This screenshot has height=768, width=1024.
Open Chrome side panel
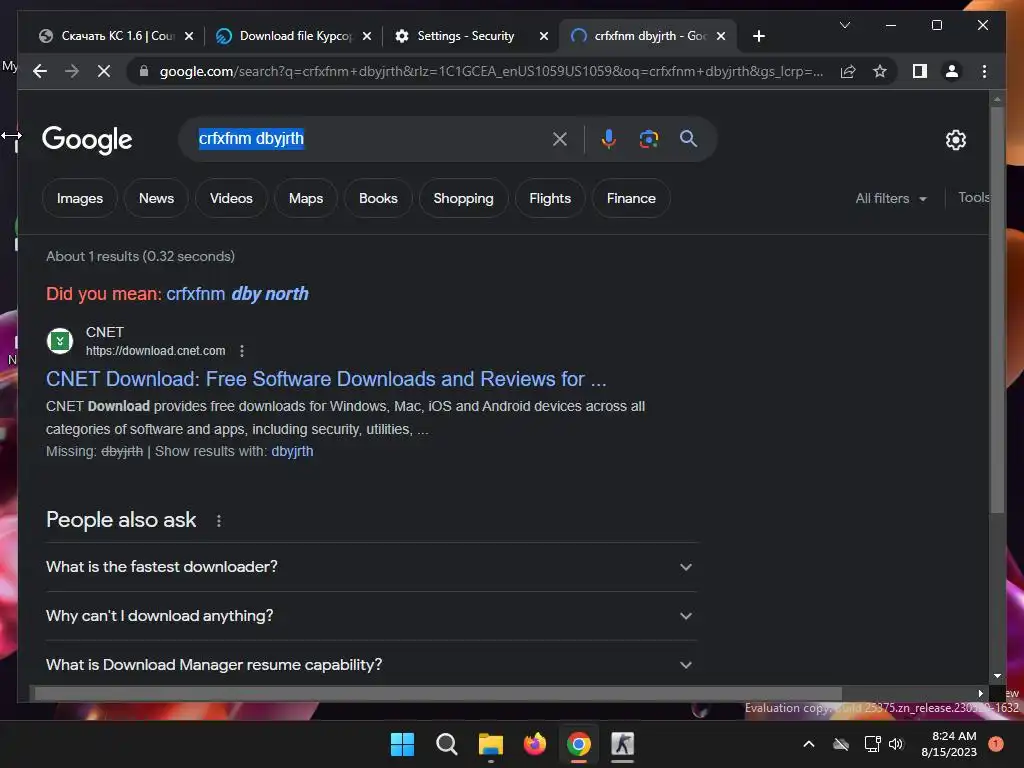pos(920,71)
